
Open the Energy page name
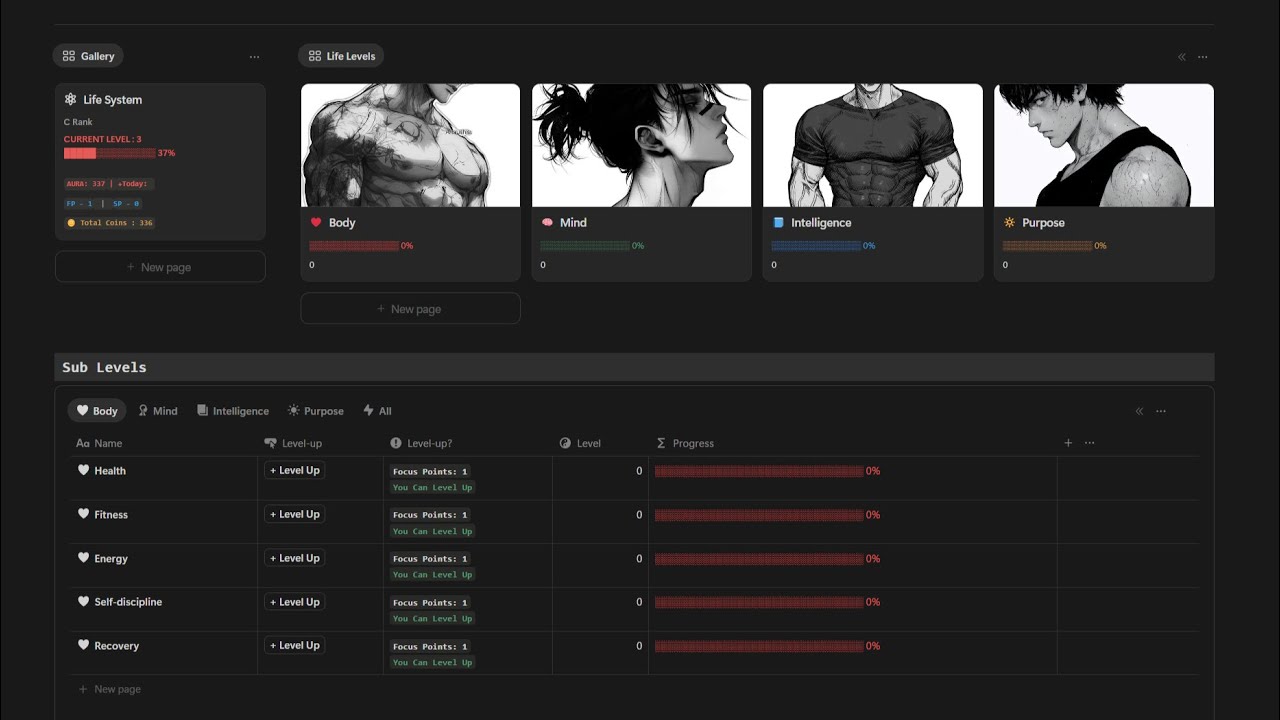(111, 559)
